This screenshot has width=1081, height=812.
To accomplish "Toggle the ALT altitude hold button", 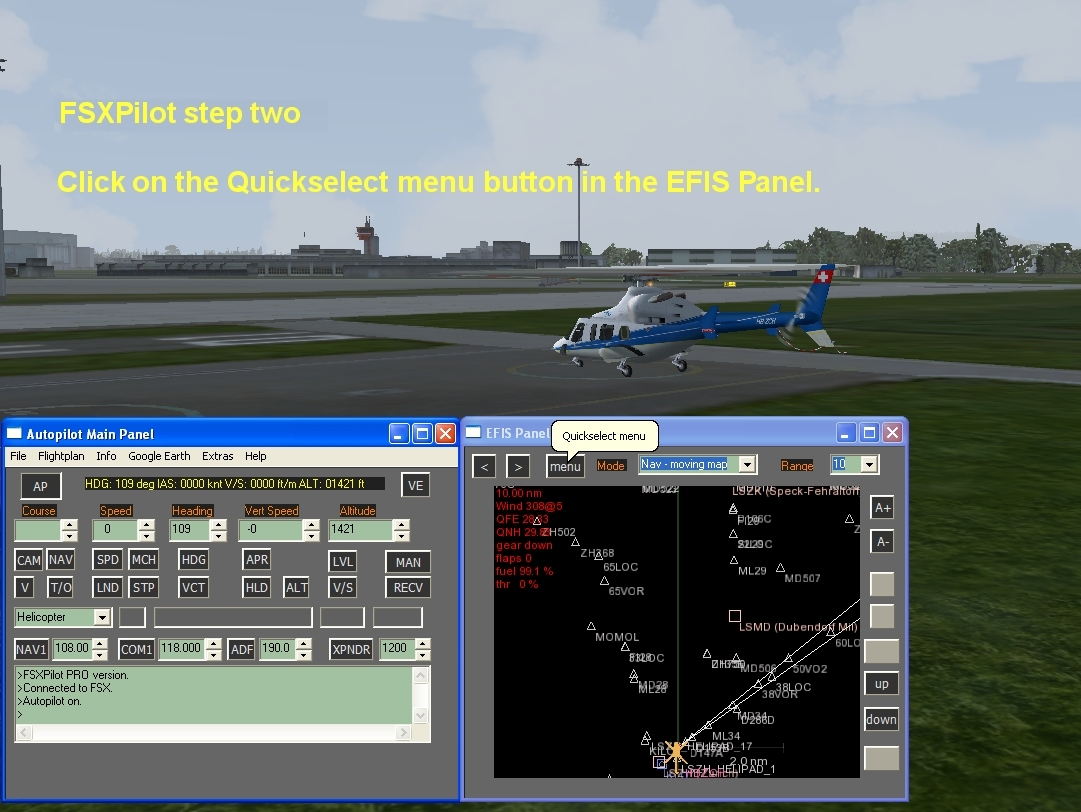I will tap(296, 587).
